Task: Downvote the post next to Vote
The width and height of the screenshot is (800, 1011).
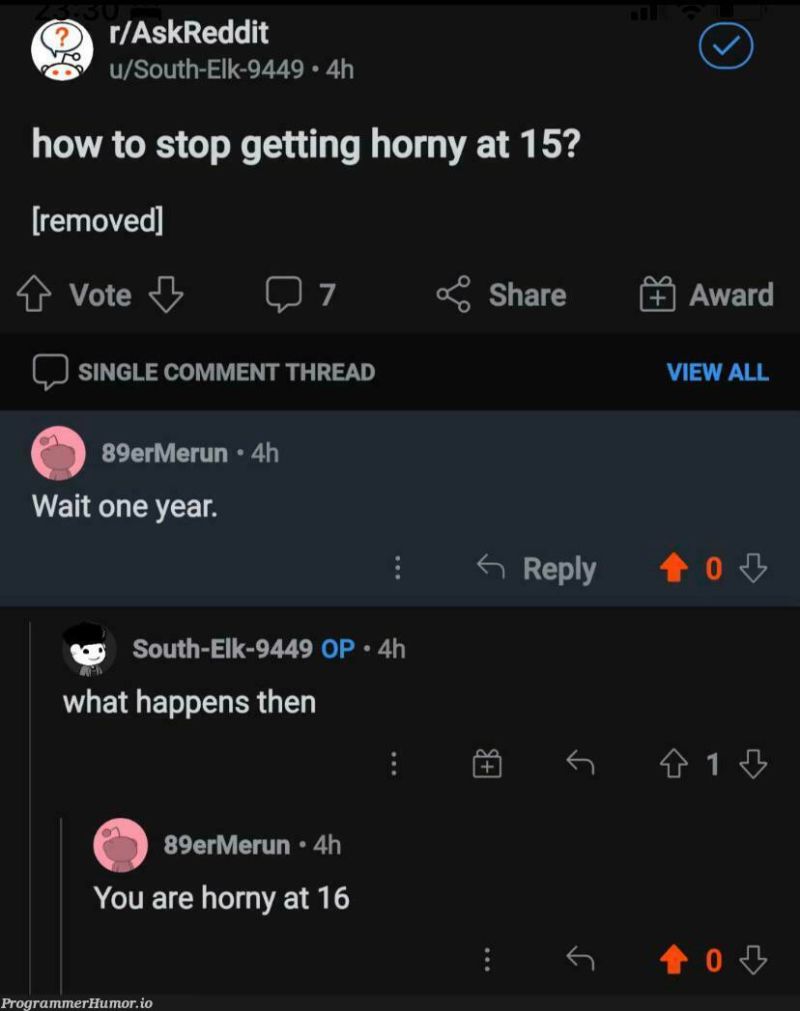Action: 166,295
